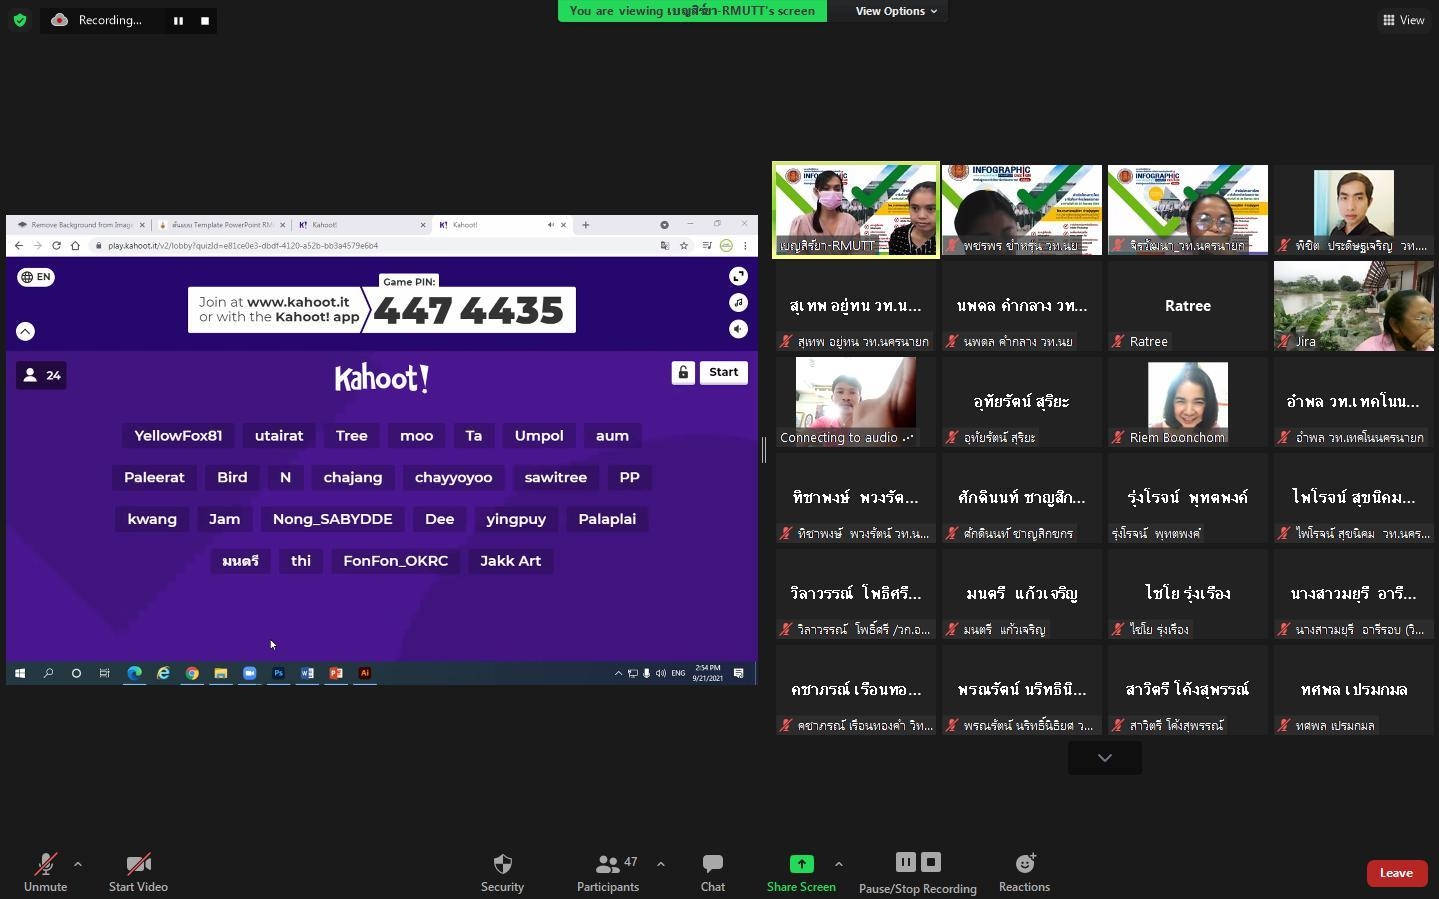Expand share options arrow beside Share Screen
1439x899 pixels.
pos(838,864)
